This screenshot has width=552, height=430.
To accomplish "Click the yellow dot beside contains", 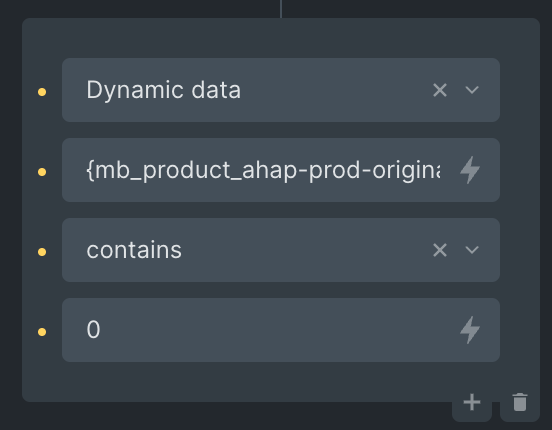I will [42, 252].
